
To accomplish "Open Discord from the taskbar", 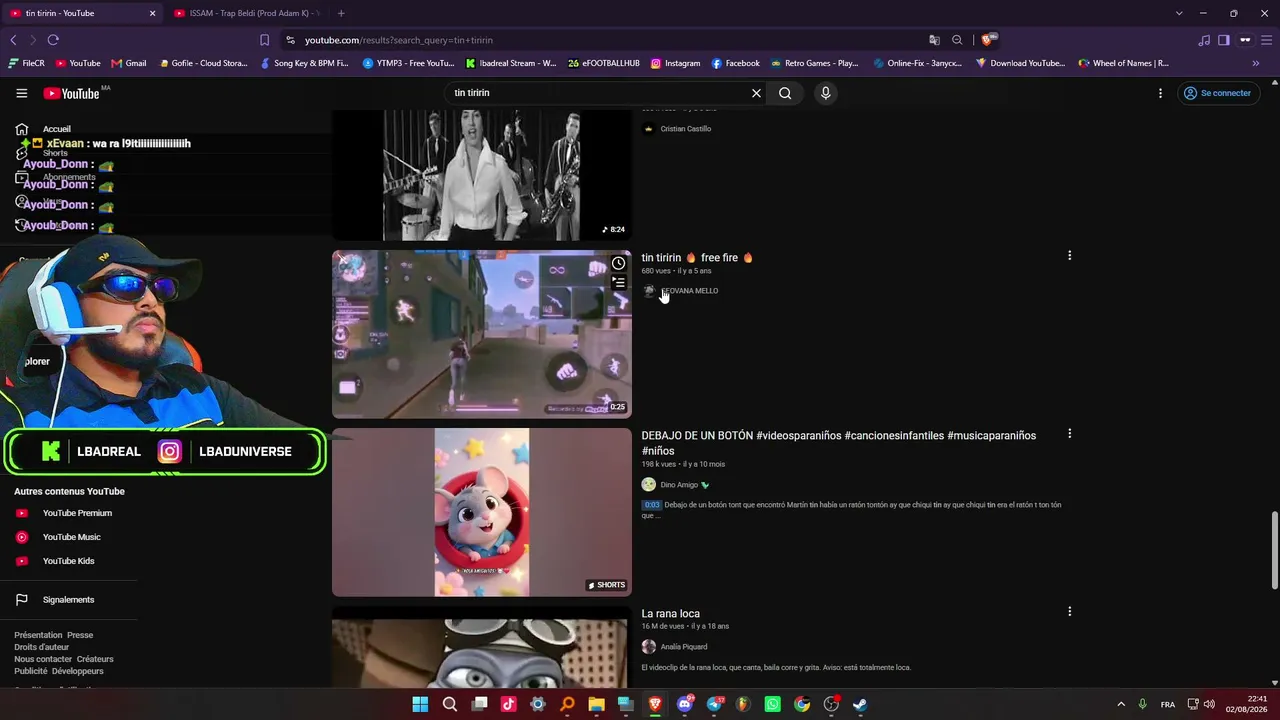I will [685, 704].
